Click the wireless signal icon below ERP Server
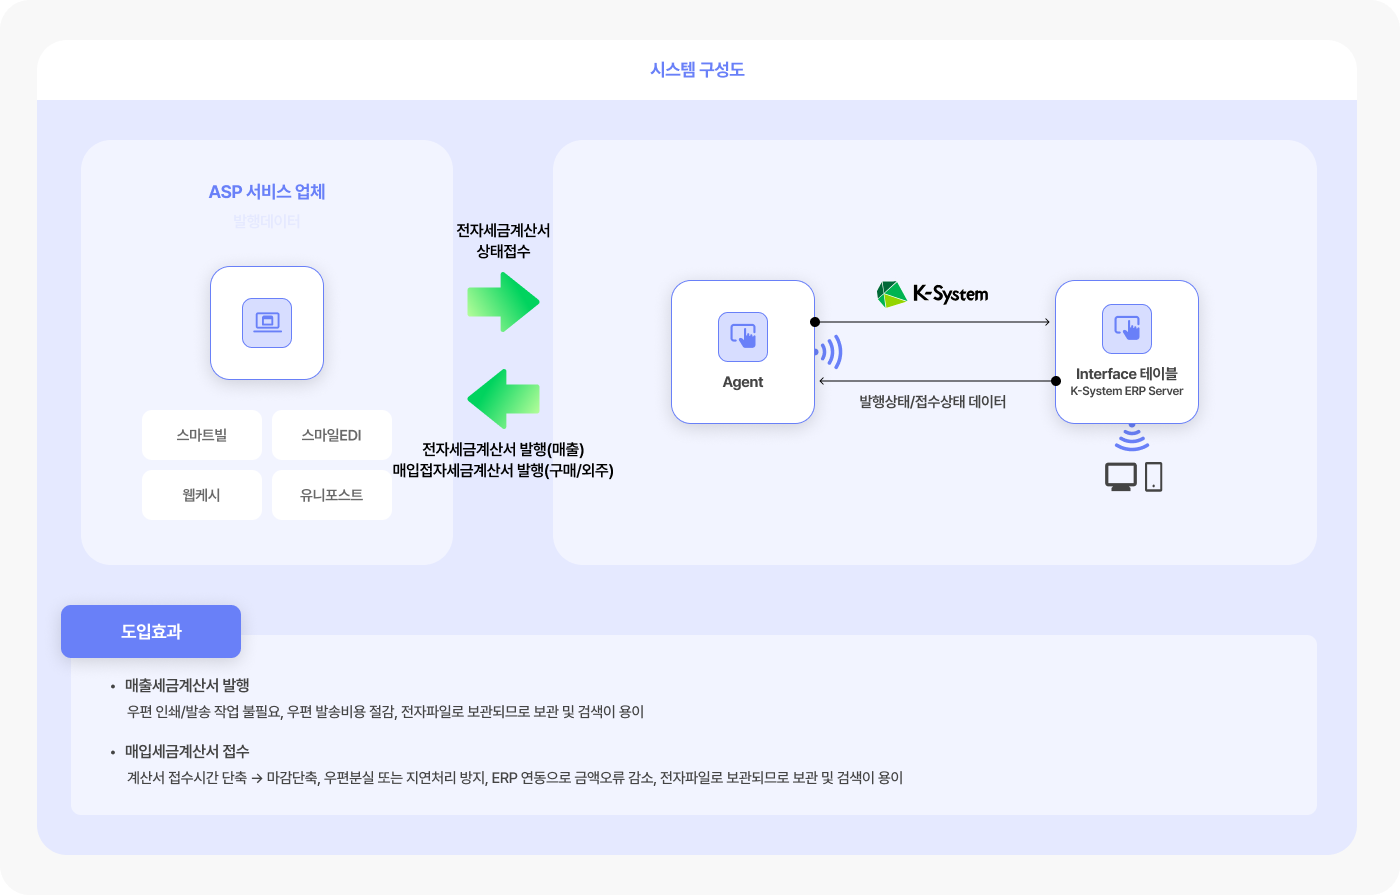 1132,438
